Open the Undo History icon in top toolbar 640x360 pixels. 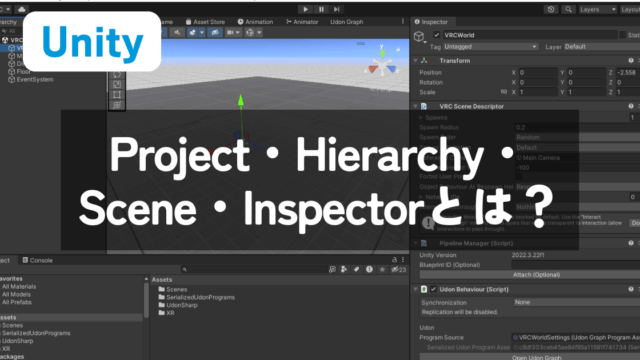551,9
